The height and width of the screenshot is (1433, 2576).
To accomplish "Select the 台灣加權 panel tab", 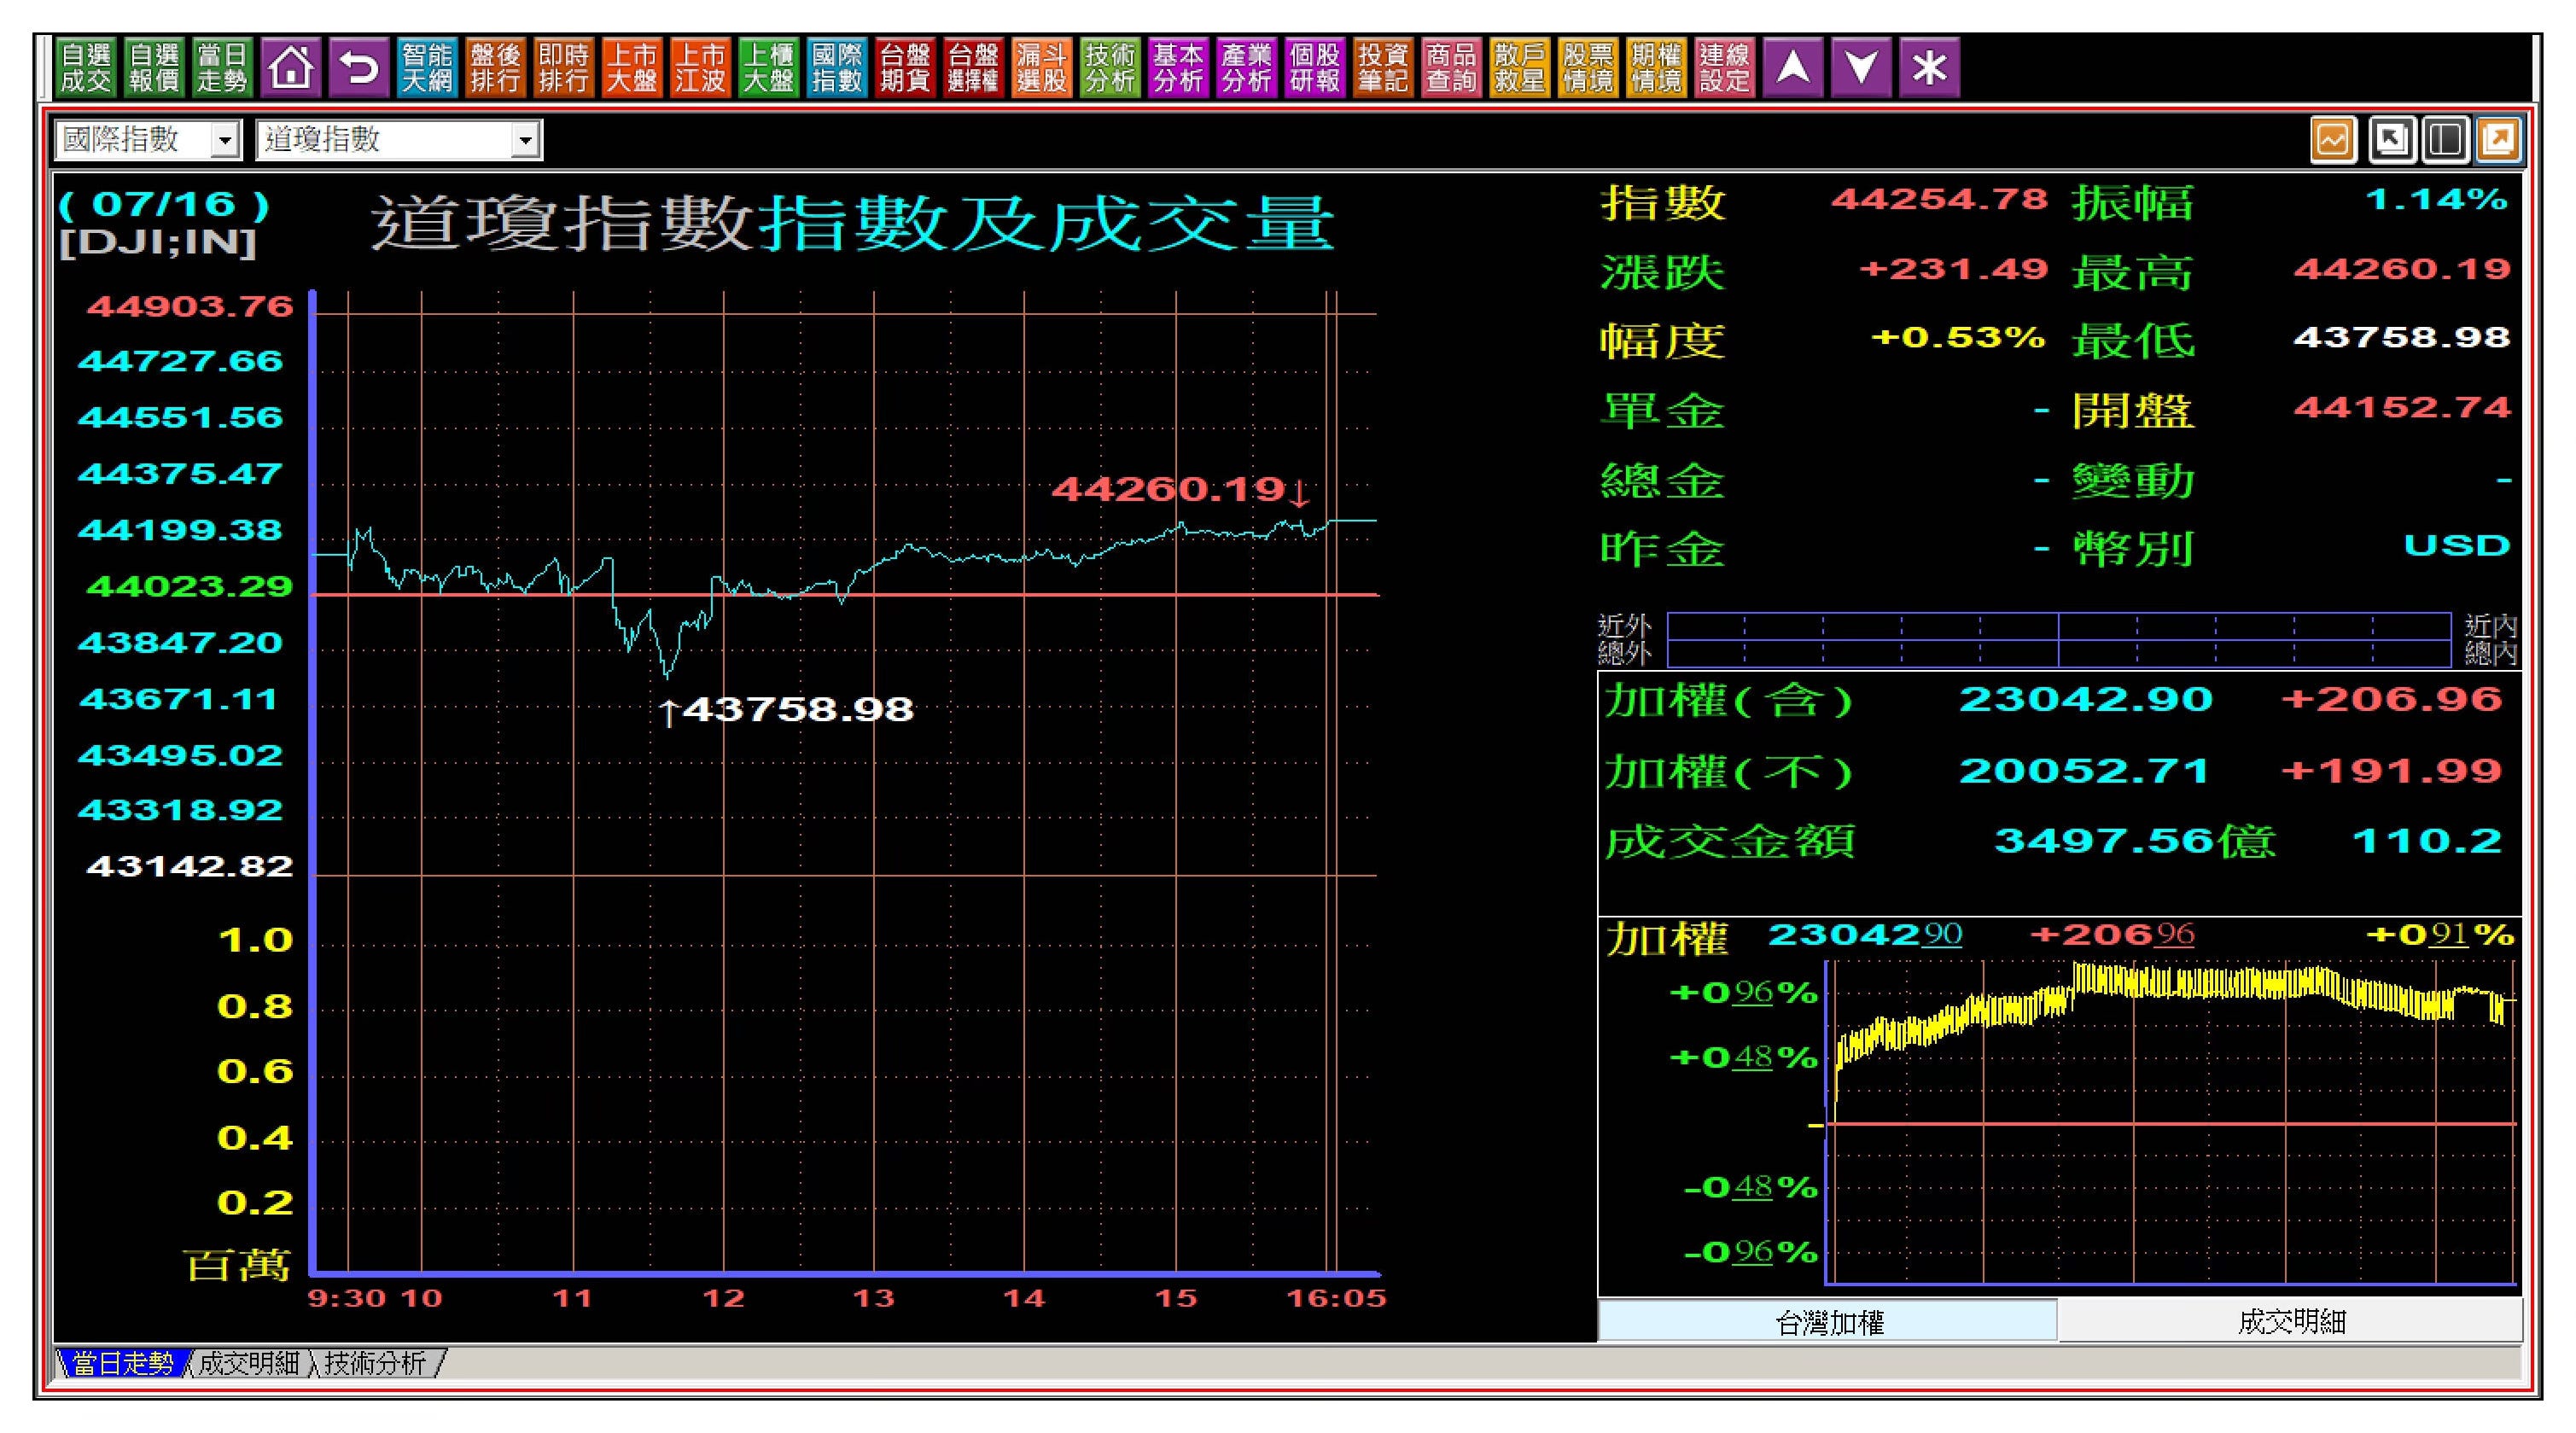I will point(1828,1322).
